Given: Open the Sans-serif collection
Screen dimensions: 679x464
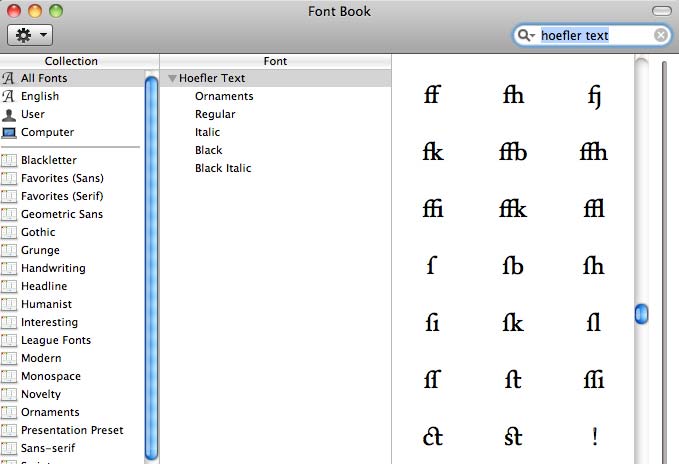Looking at the screenshot, I should coord(72,448).
